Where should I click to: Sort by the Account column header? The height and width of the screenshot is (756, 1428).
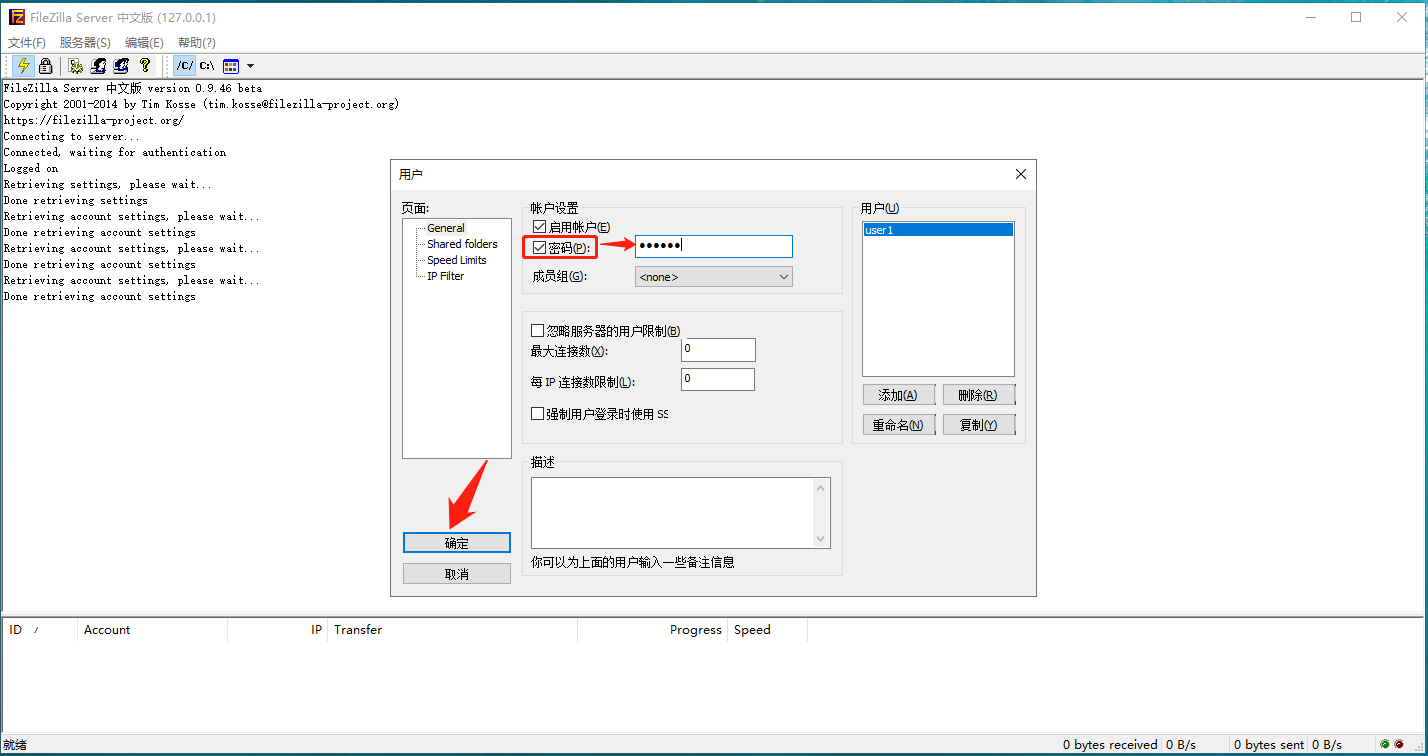[152, 630]
